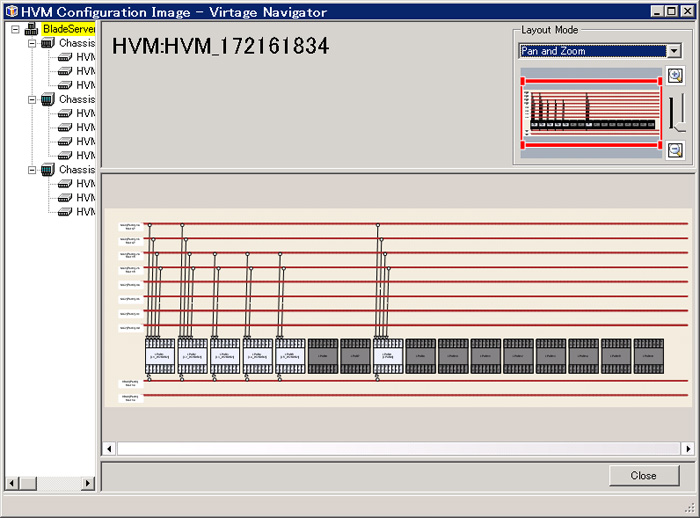Select the rightmost gray LPAR block
Viewport: 700px width, 518px height.
[649, 356]
